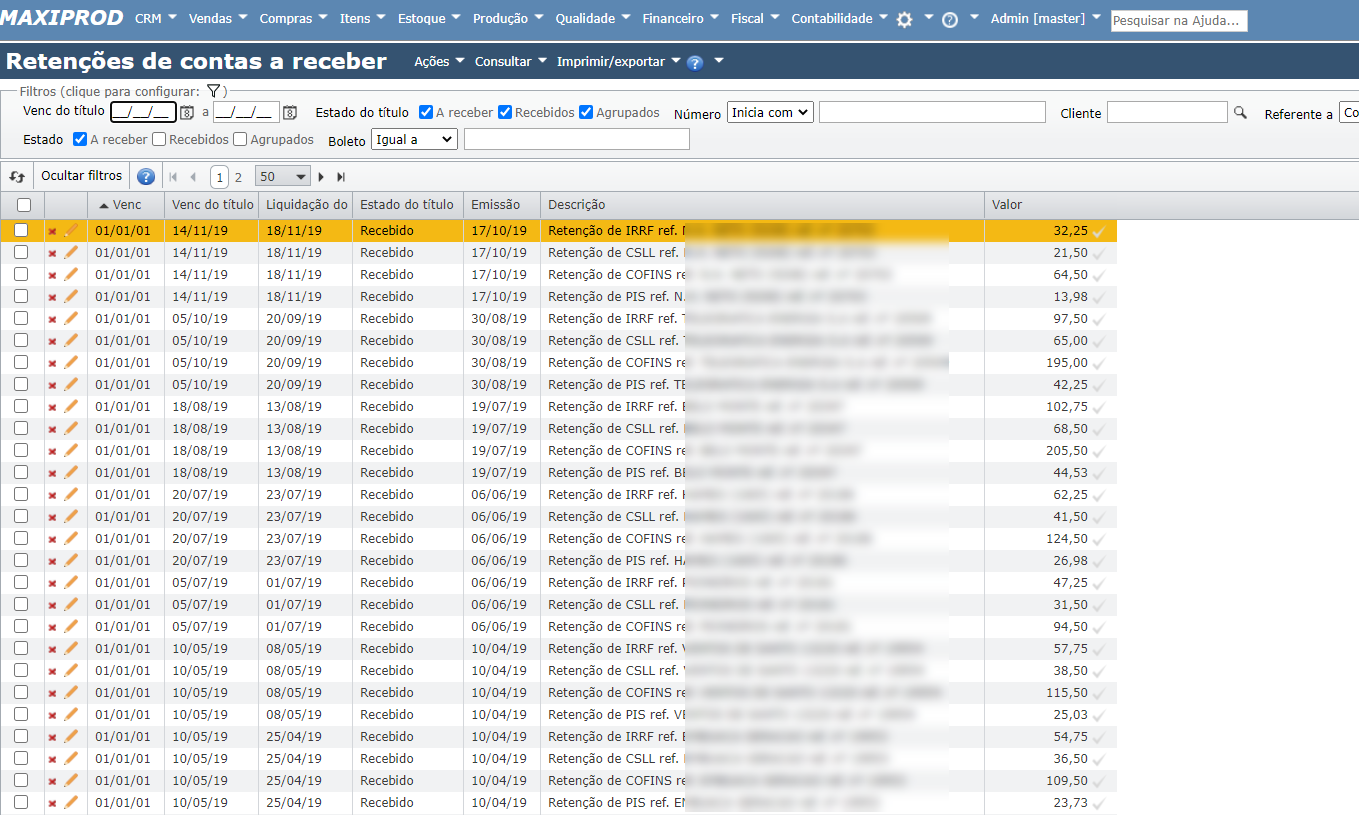Image resolution: width=1359 pixels, height=815 pixels.
Task: Uncheck Recebidos under Estado do título
Action: (x=505, y=112)
